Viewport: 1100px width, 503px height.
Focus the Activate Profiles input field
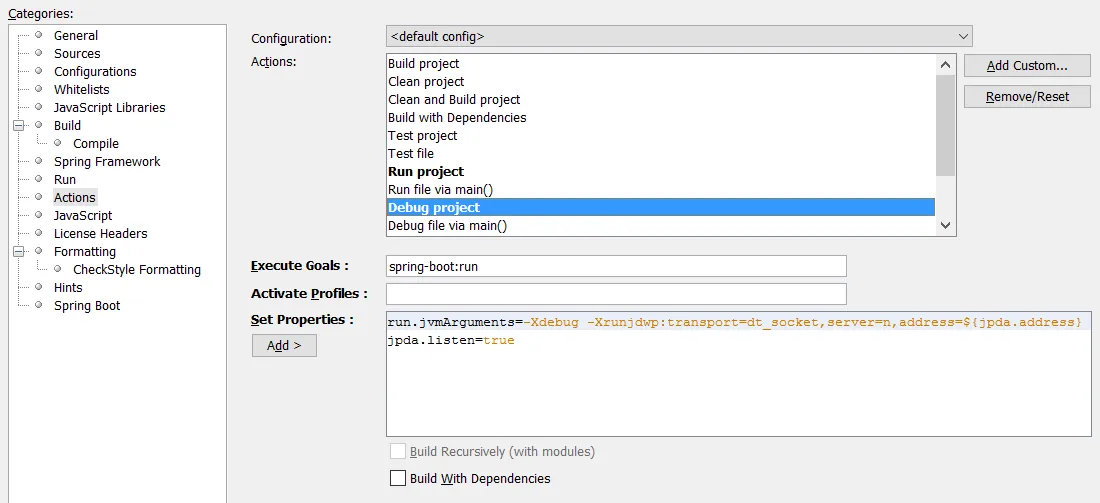pos(616,294)
